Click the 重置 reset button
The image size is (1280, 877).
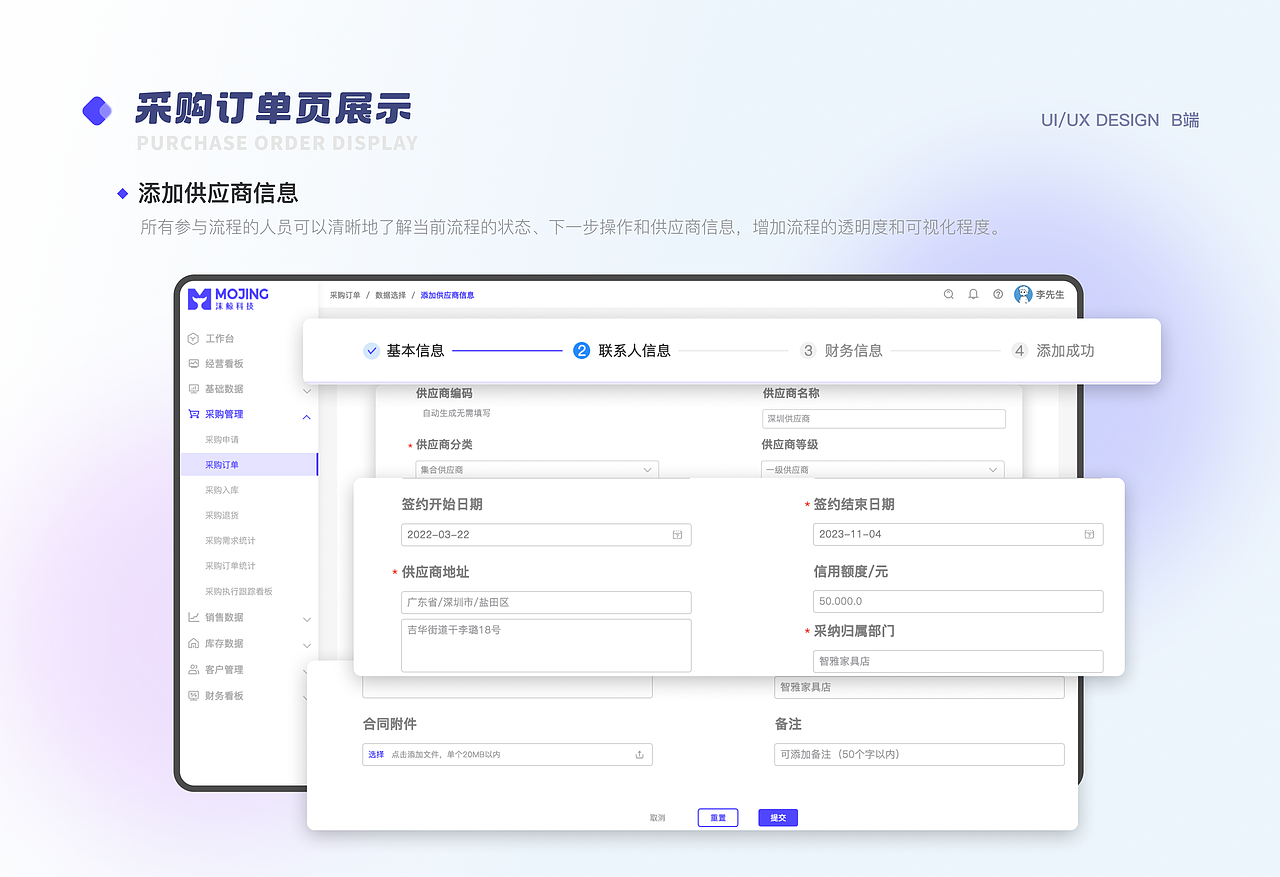coord(718,818)
